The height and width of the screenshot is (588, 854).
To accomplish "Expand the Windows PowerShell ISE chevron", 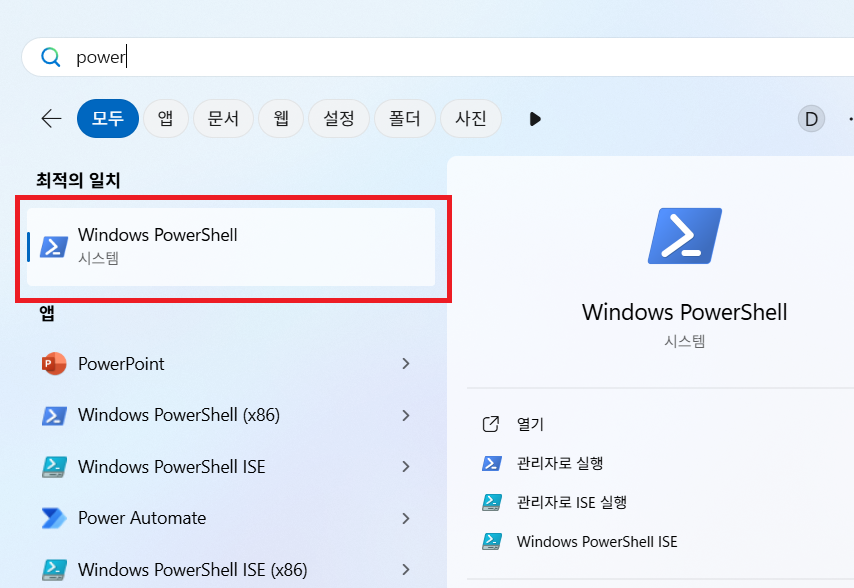I will (x=406, y=467).
